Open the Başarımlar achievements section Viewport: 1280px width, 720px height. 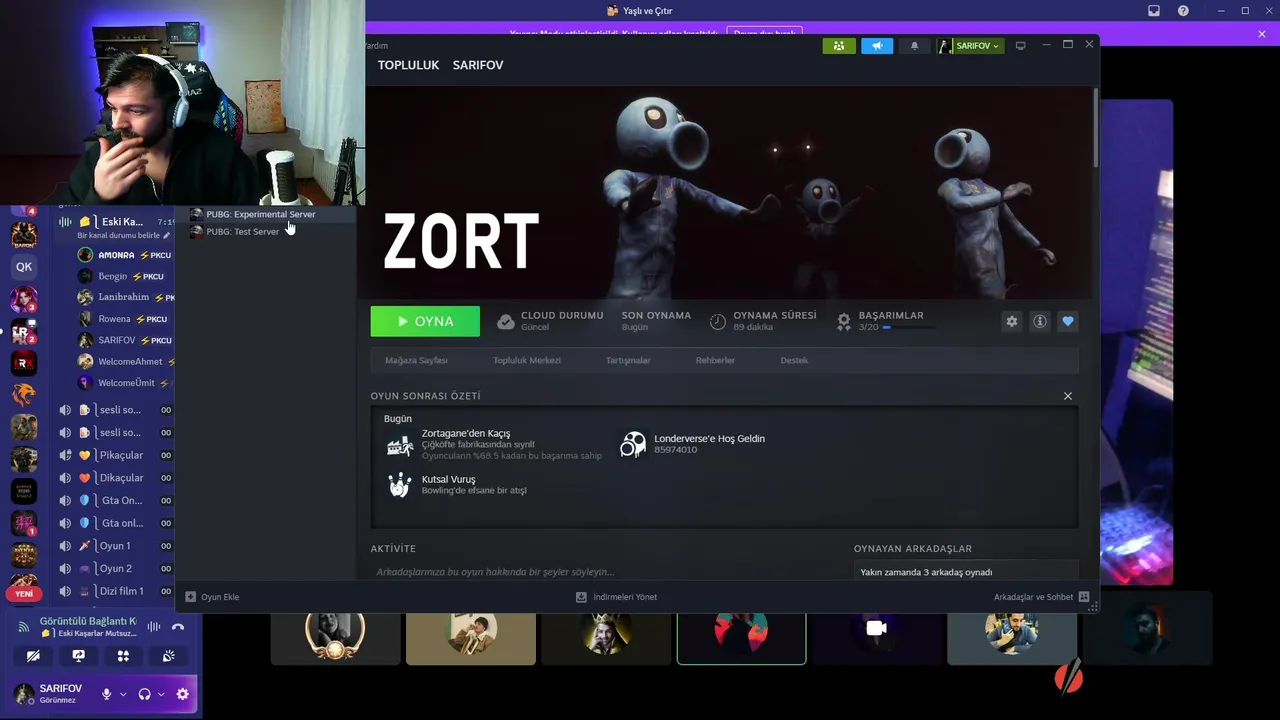tap(890, 316)
